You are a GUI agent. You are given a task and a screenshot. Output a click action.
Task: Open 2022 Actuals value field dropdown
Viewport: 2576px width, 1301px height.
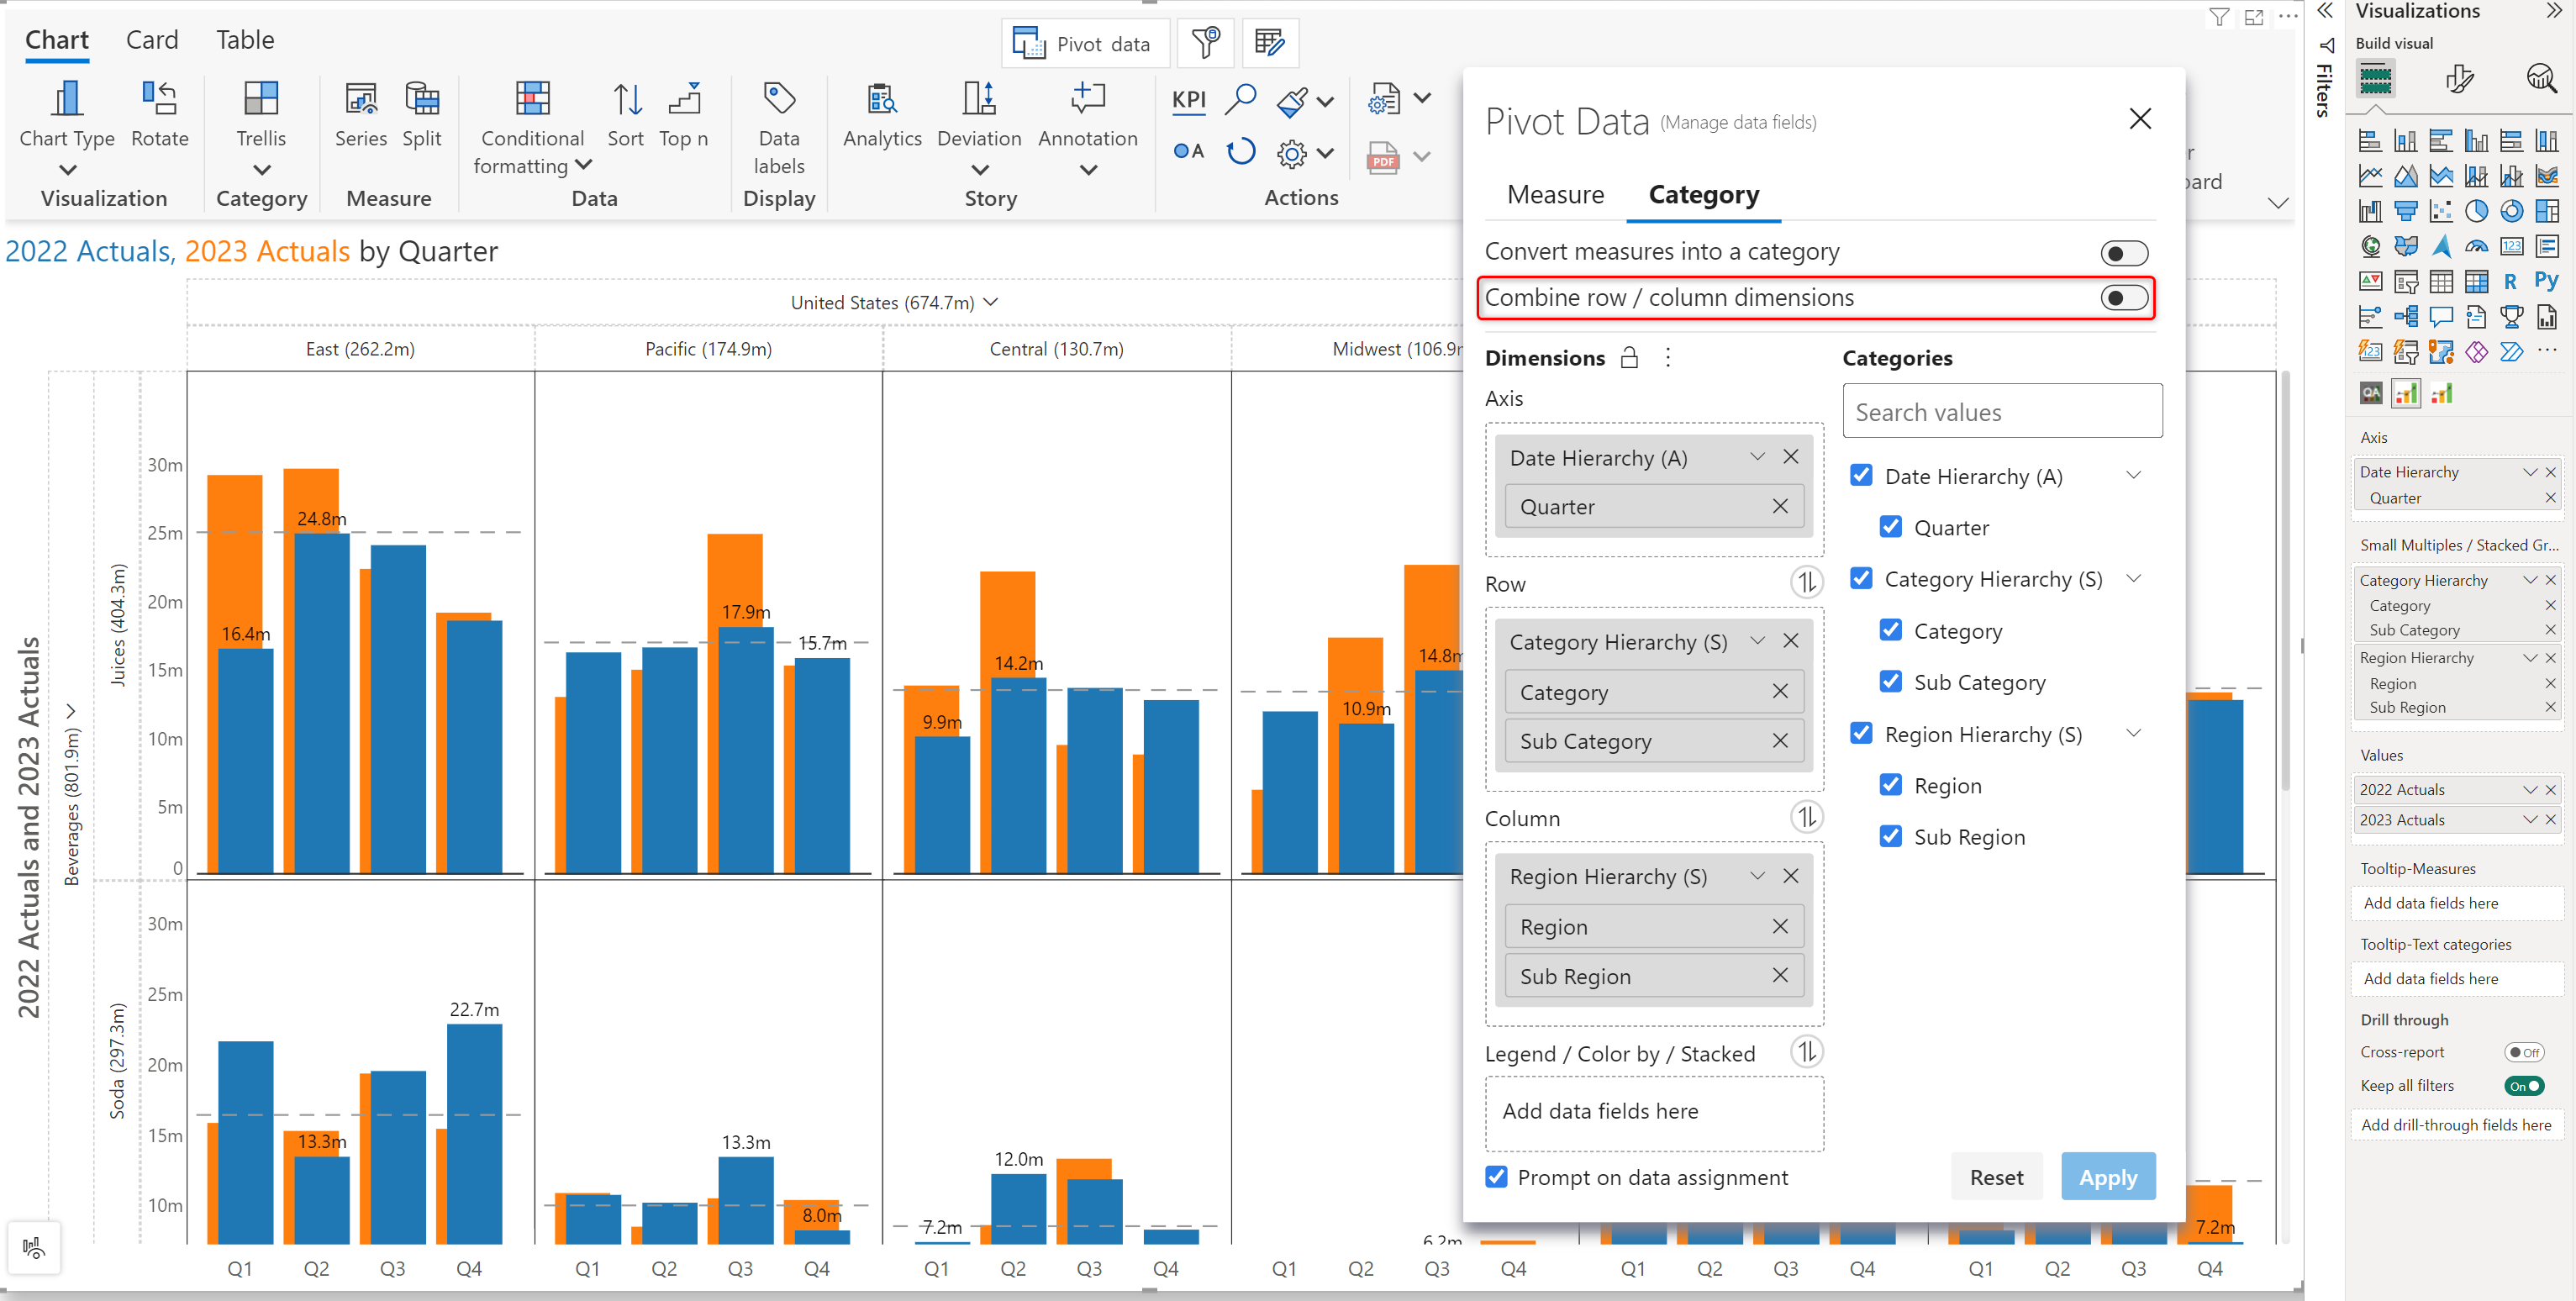coord(2529,790)
